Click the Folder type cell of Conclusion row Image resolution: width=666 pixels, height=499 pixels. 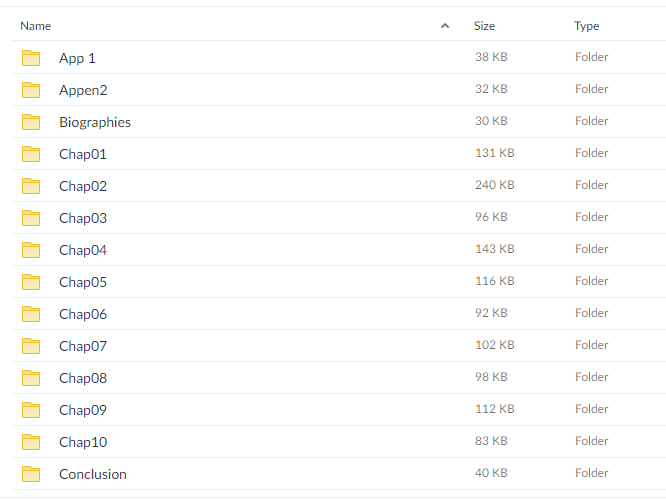point(592,473)
